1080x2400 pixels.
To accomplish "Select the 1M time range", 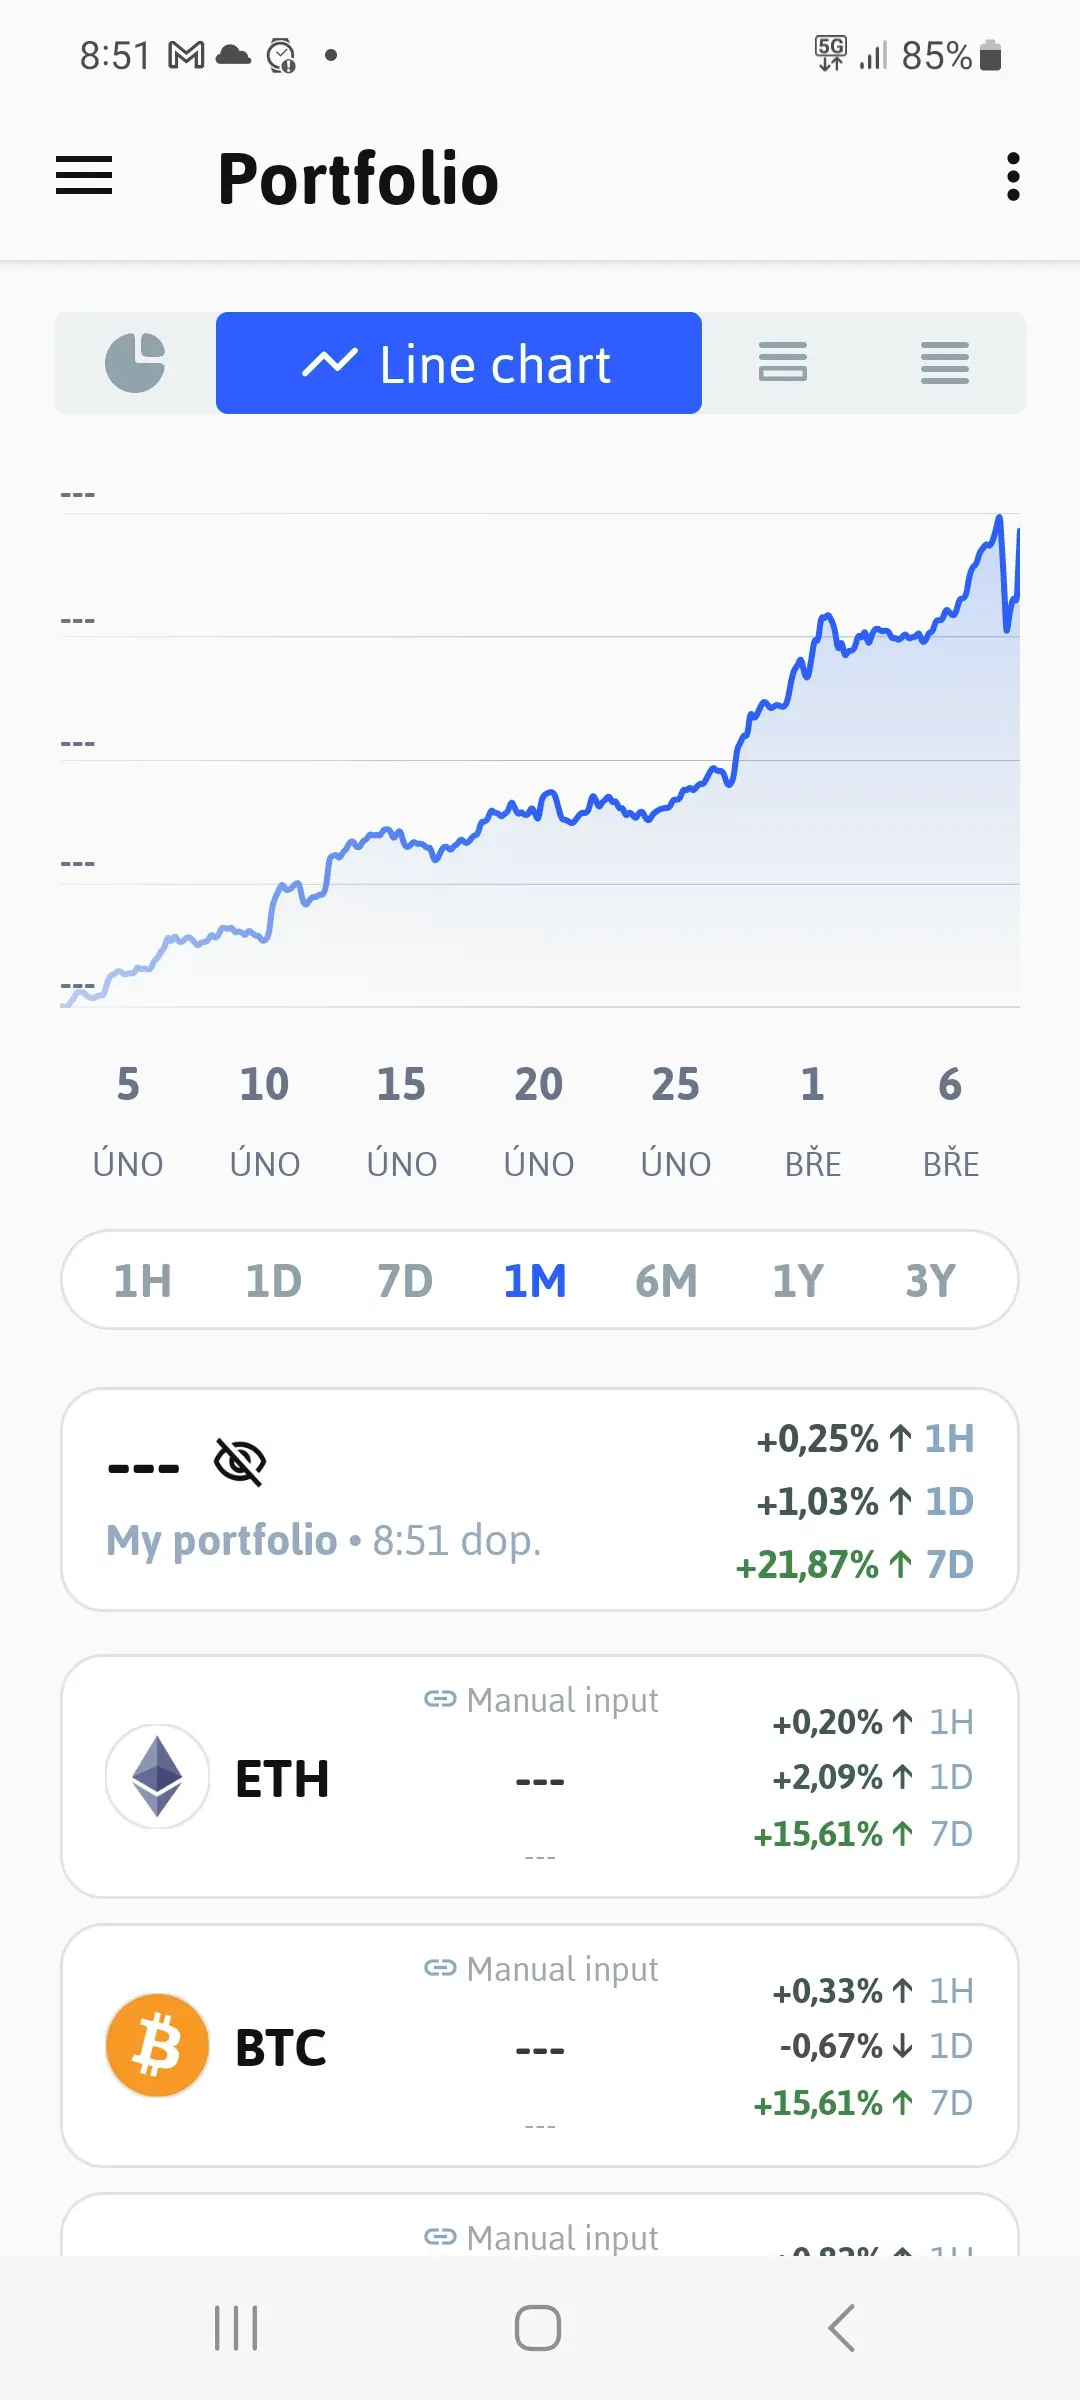I will [x=535, y=1281].
